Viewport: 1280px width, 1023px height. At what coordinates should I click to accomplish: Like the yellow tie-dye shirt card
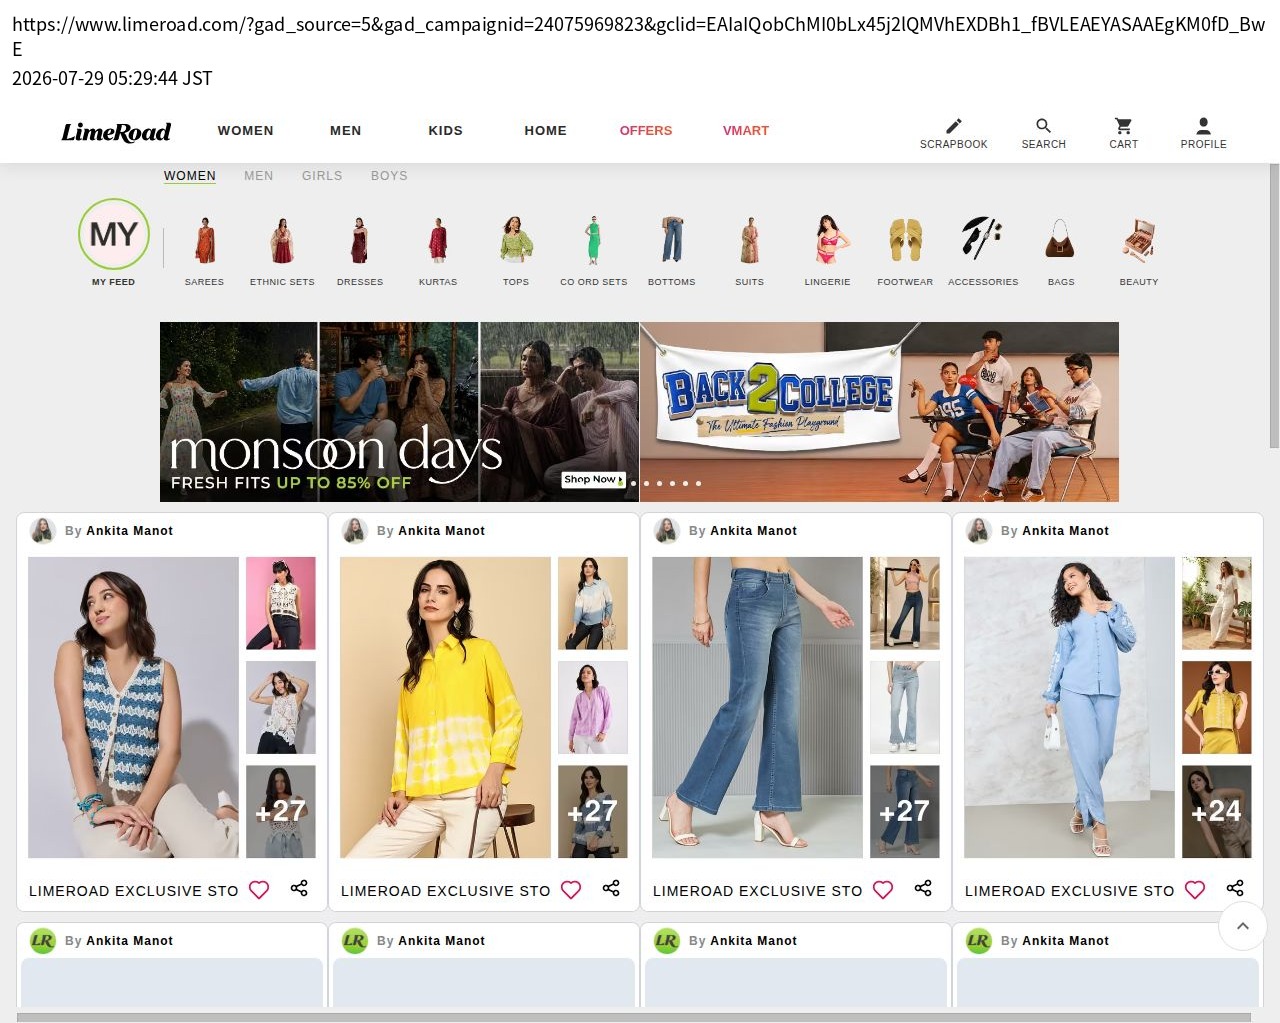(x=571, y=890)
